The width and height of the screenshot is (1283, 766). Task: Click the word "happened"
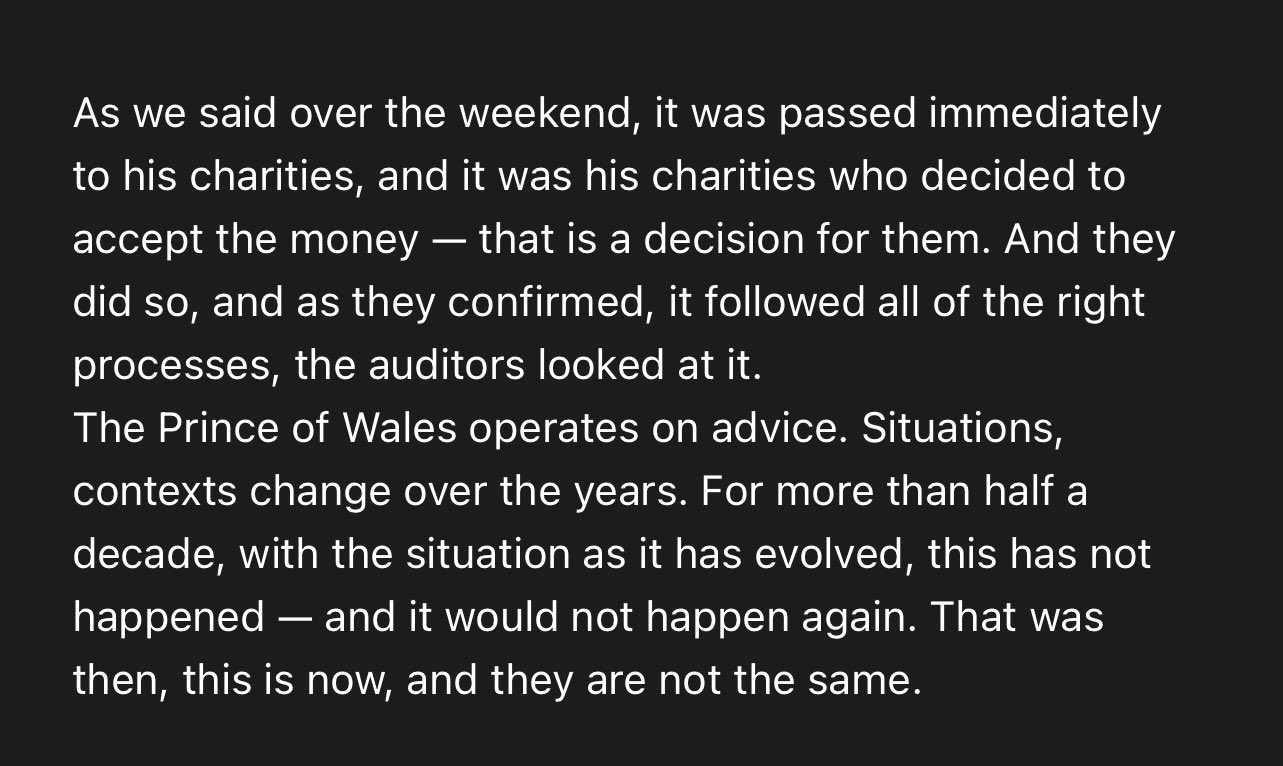pyautogui.click(x=168, y=618)
